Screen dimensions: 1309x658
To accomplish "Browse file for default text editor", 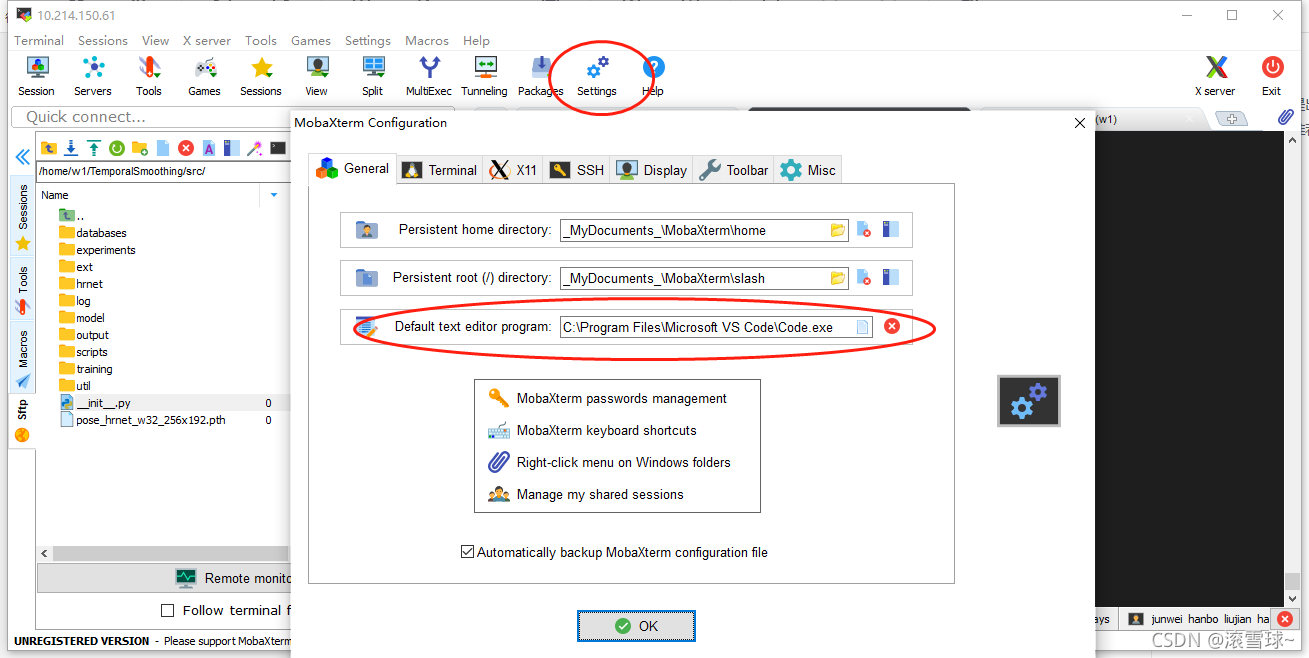I will point(862,327).
